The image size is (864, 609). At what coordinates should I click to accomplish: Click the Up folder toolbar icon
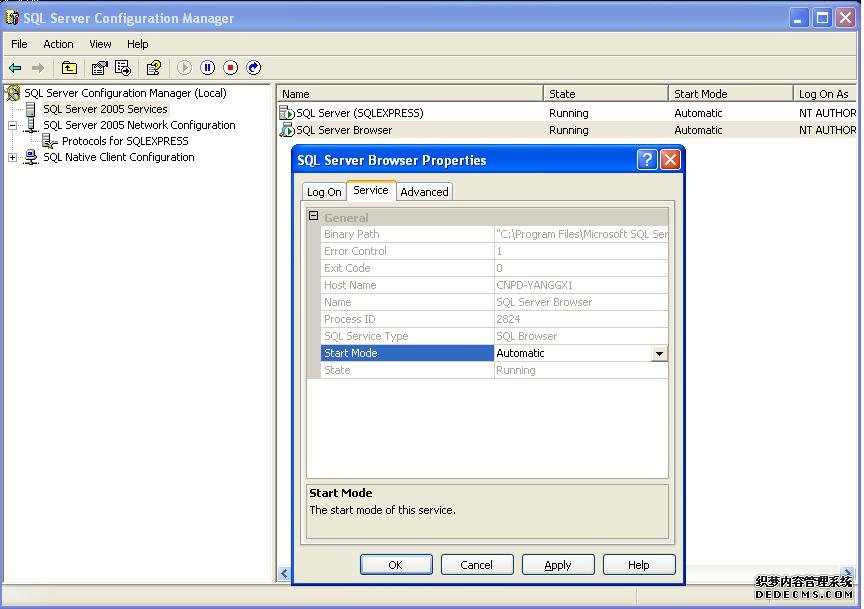(69, 68)
